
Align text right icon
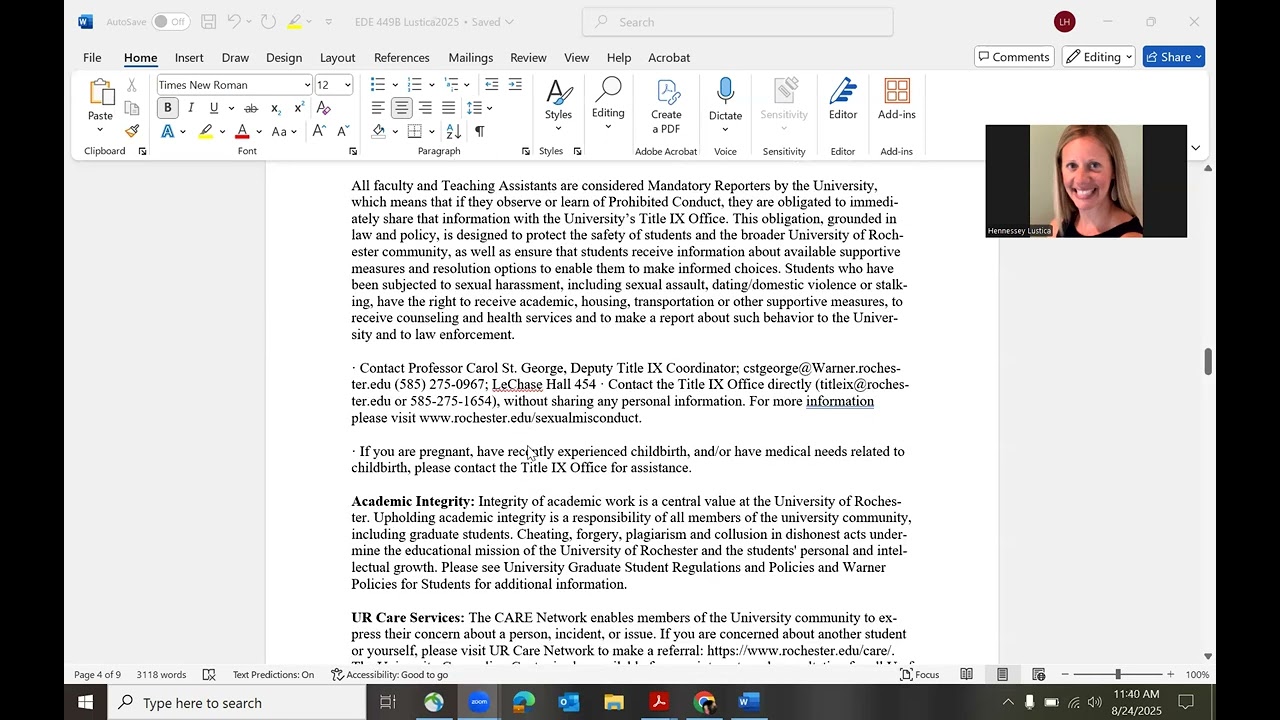pyautogui.click(x=425, y=108)
